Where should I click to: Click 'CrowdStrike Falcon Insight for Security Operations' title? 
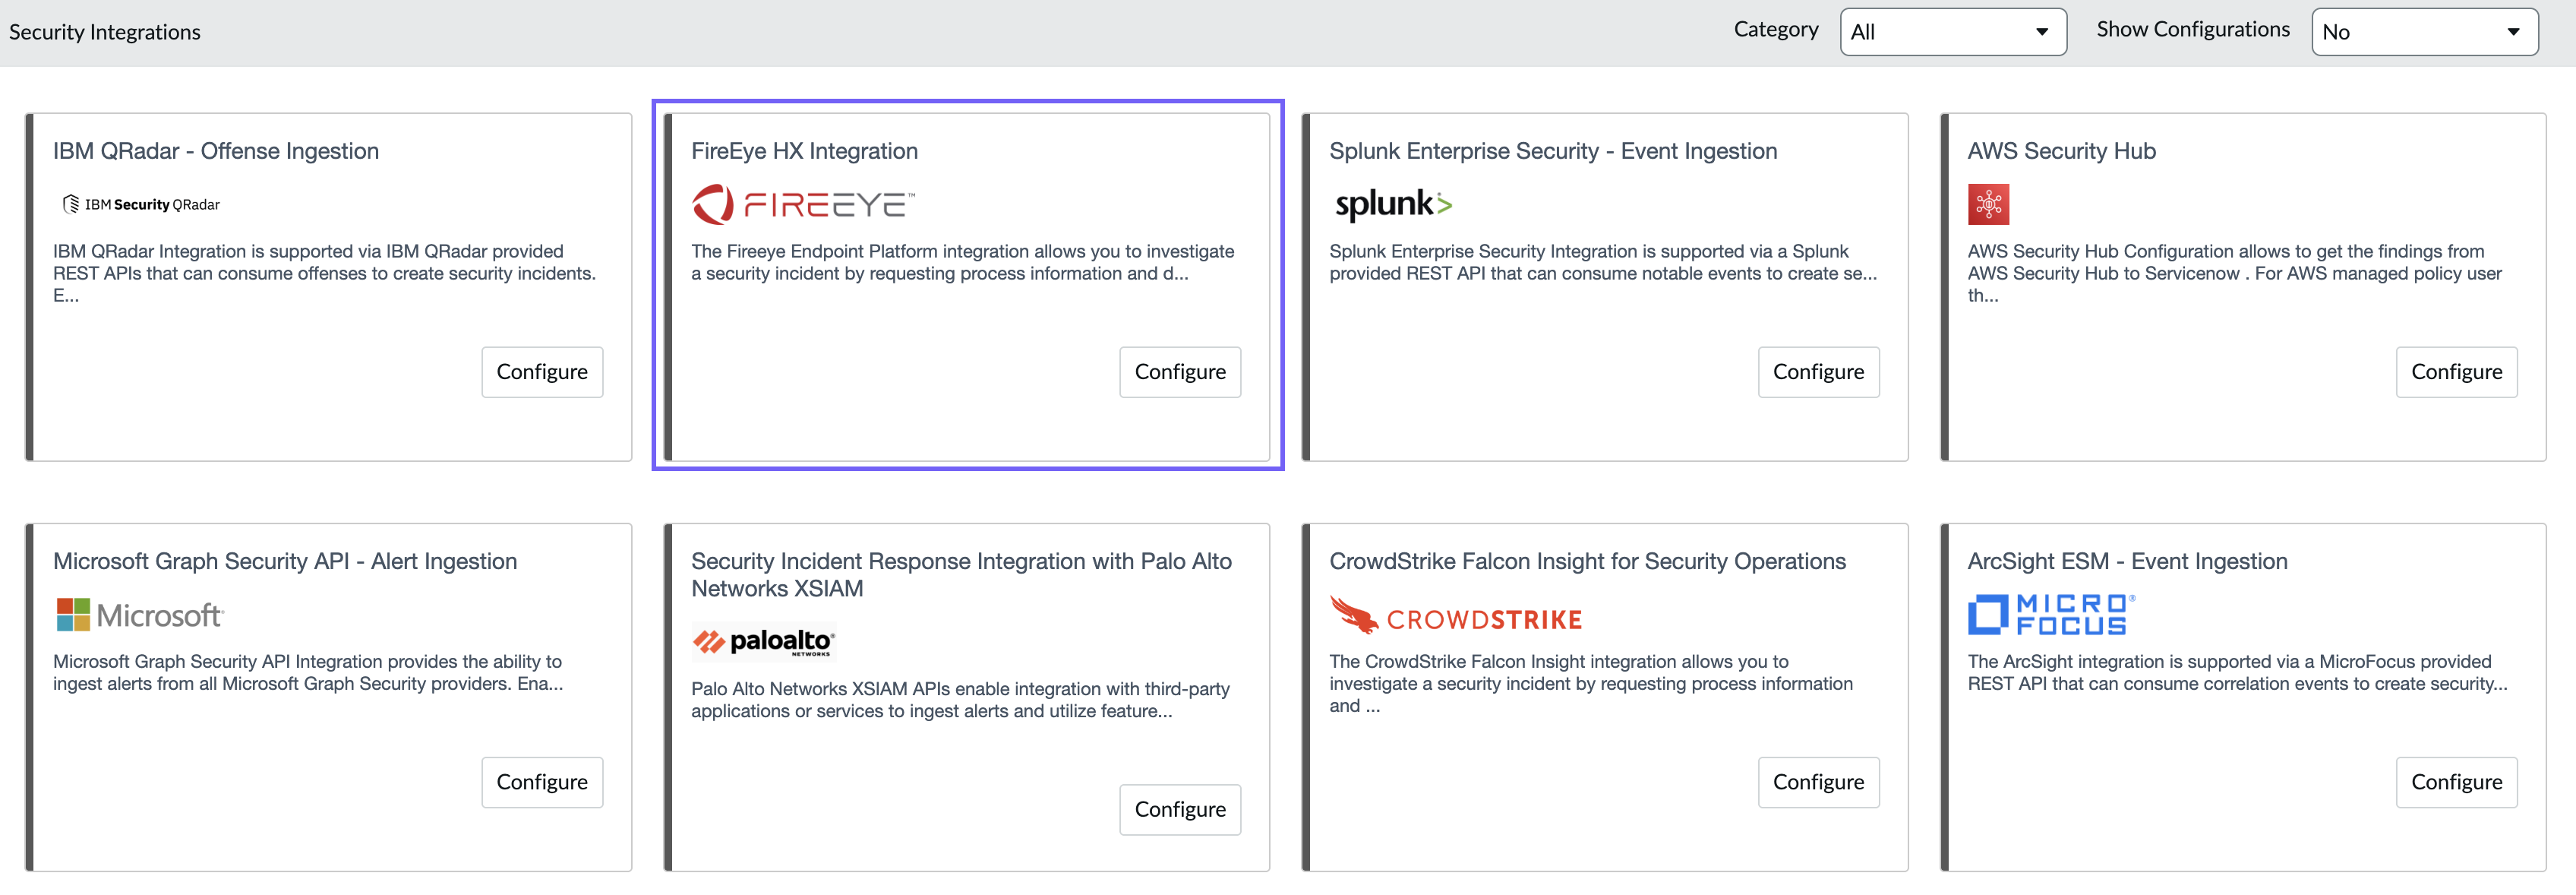point(1587,561)
